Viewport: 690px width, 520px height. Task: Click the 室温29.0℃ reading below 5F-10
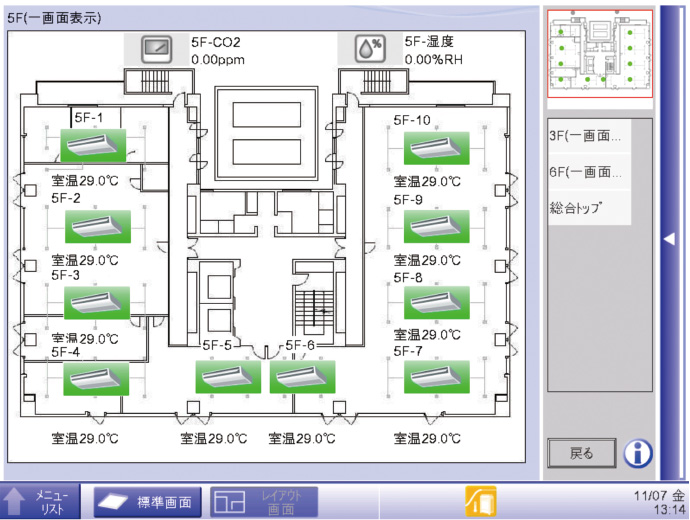point(427,181)
